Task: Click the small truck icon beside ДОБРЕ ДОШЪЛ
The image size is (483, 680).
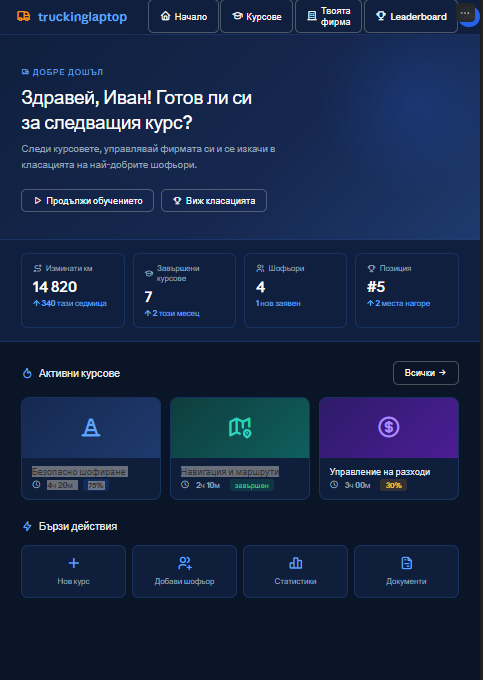Action: click(25, 72)
